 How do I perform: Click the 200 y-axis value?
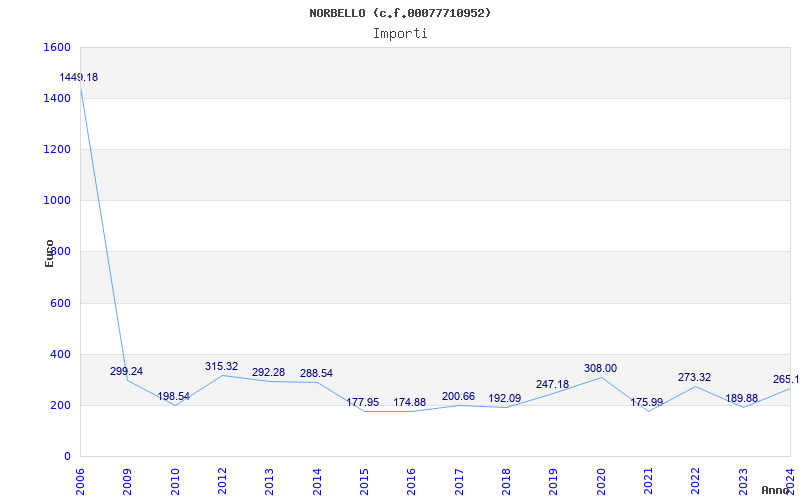point(60,406)
